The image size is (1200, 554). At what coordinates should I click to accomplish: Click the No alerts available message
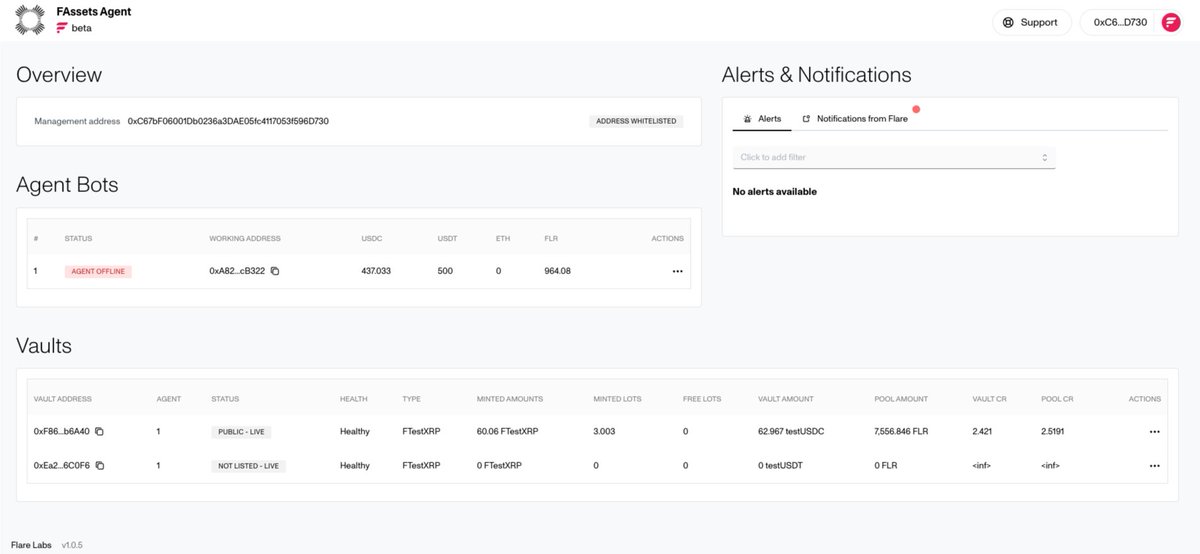click(x=775, y=191)
